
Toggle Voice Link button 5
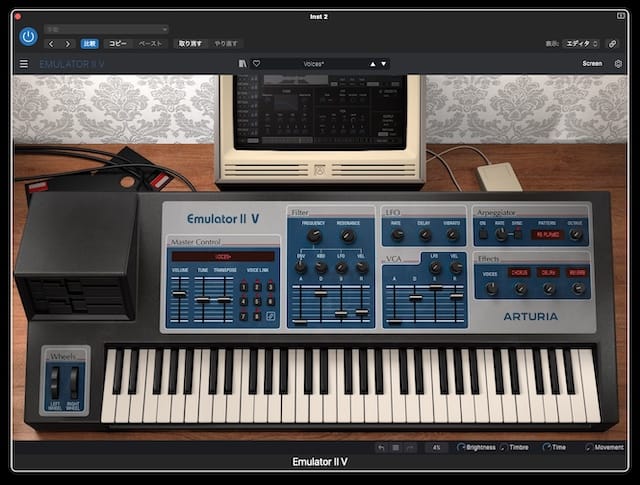[257, 302]
